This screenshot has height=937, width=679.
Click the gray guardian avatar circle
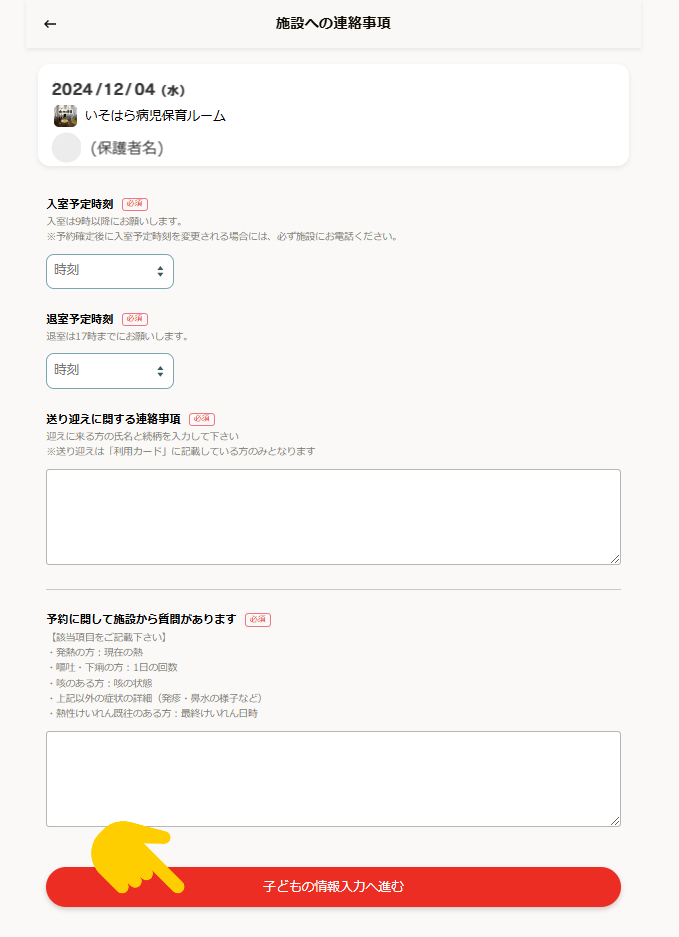[66, 148]
